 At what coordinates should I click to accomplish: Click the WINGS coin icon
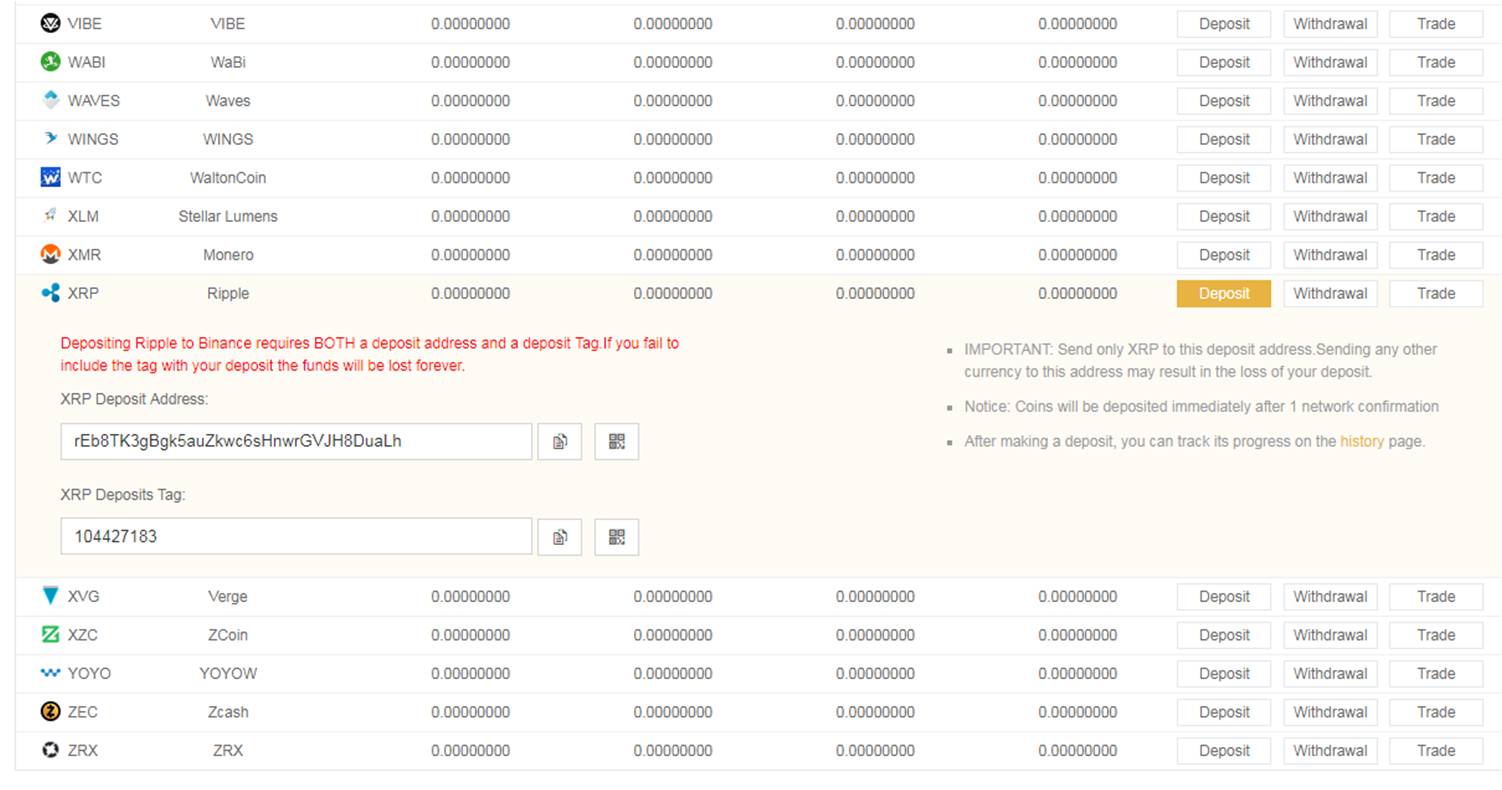50,139
